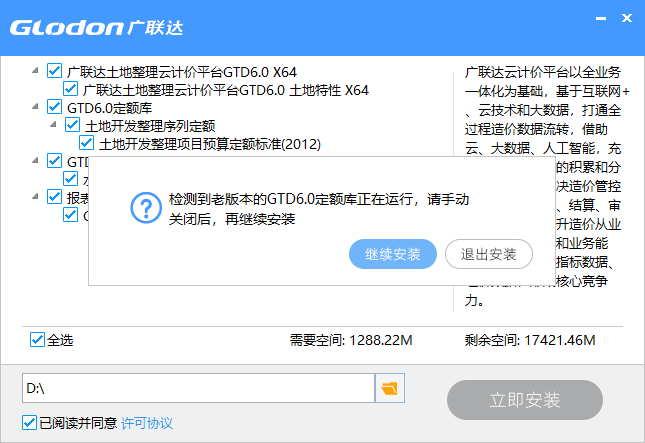Toggle 已阅读并同意 agreement checkbox
This screenshot has height=443, width=645.
pyautogui.click(x=29, y=422)
